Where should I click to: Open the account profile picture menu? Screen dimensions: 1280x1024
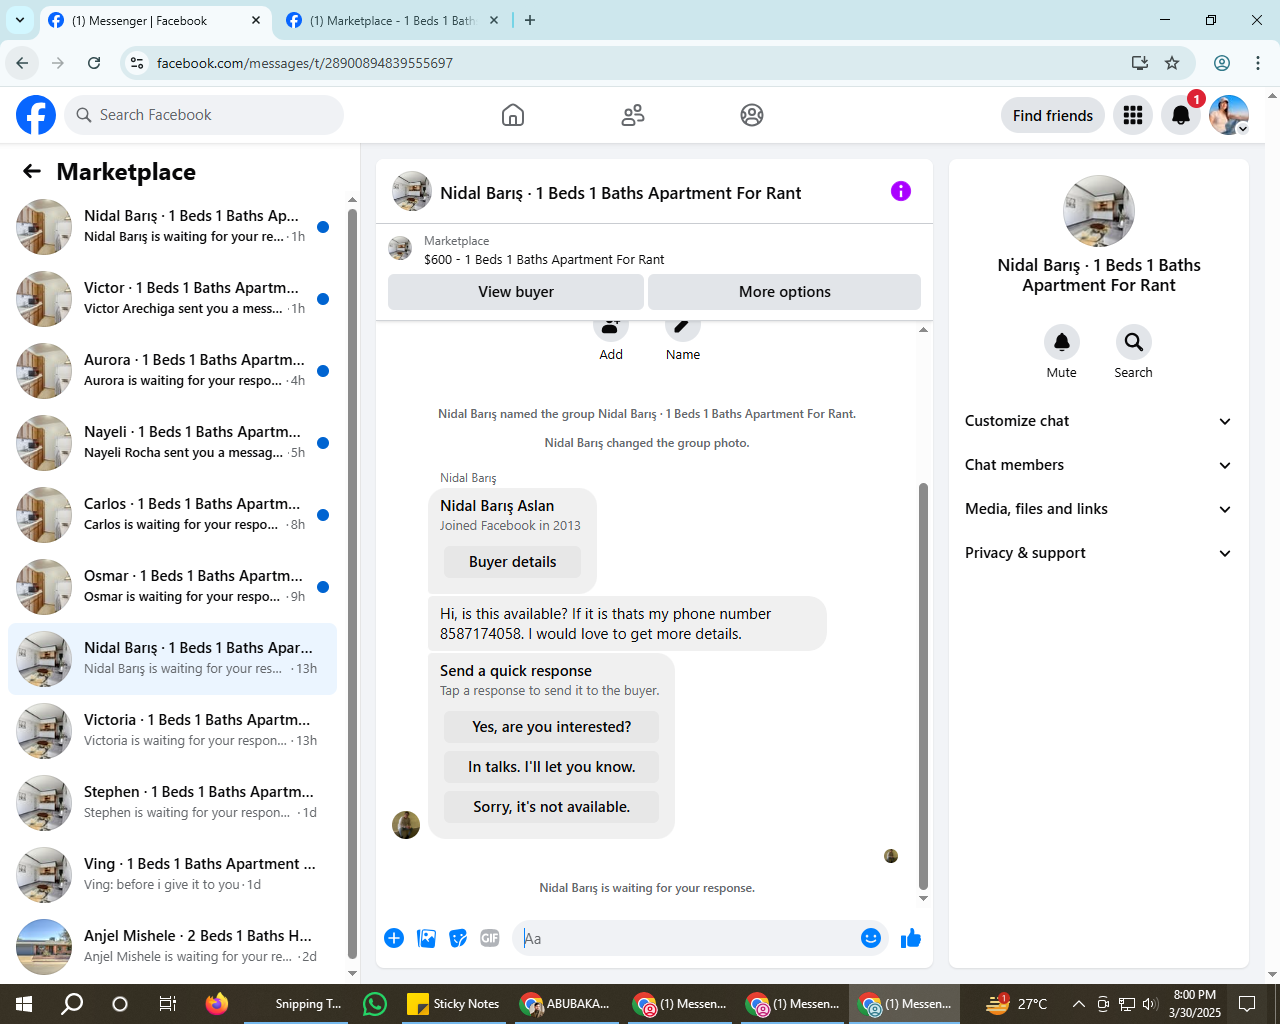1229,115
